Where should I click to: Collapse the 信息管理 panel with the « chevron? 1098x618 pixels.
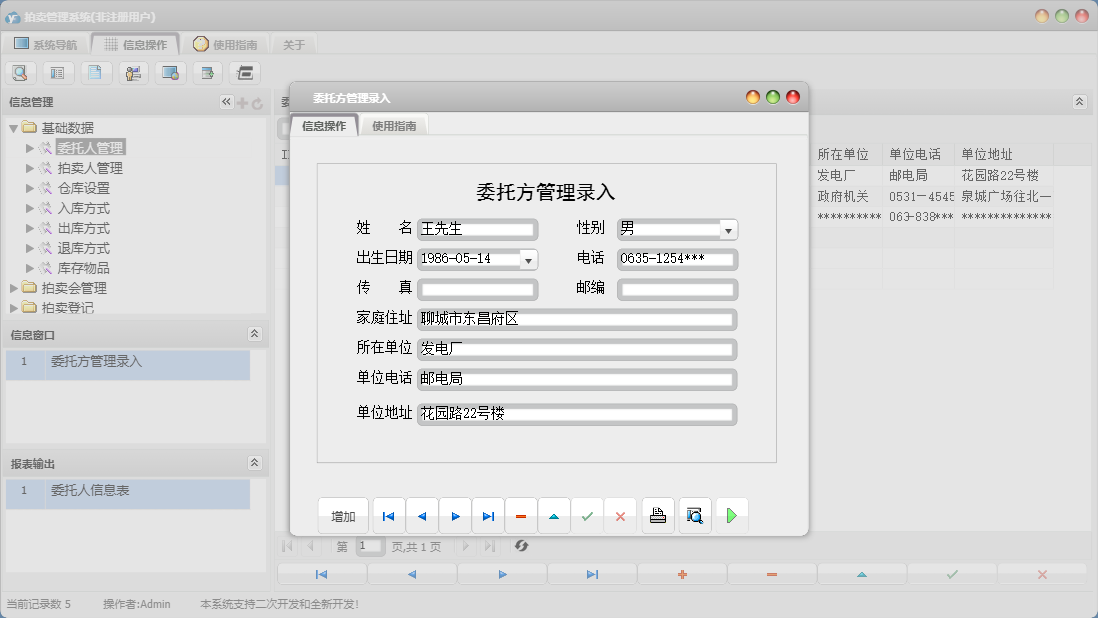[226, 101]
